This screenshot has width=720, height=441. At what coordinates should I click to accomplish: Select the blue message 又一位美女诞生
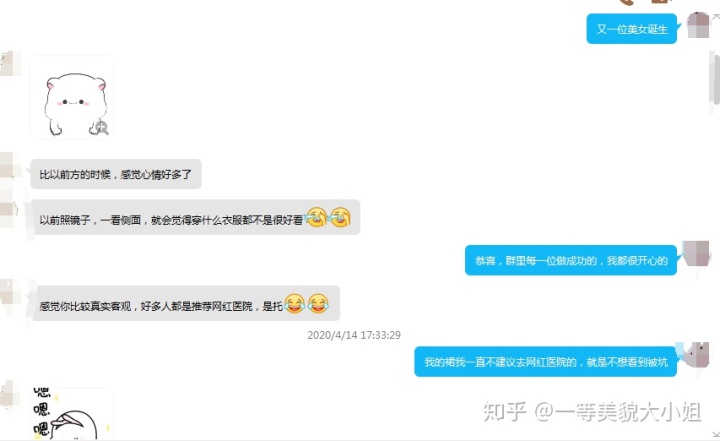coord(631,29)
